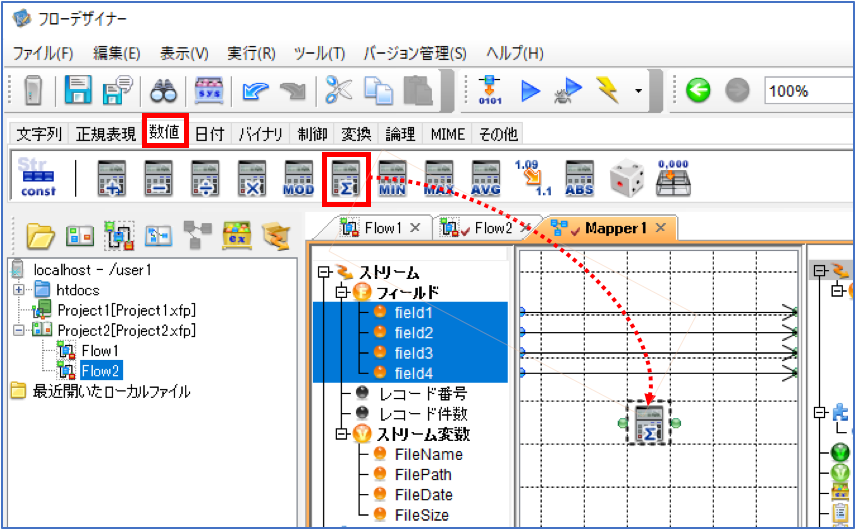The width and height of the screenshot is (856, 530).
Task: Click the green back arrow button
Action: point(698,90)
